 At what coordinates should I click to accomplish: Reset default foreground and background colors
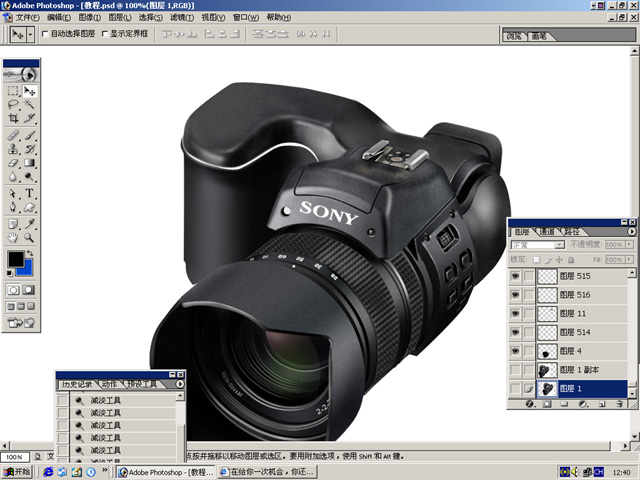coord(10,273)
